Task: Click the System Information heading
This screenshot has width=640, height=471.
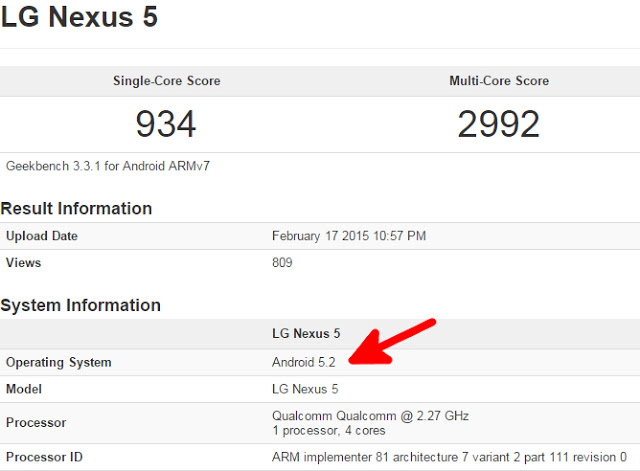Action: (81, 305)
